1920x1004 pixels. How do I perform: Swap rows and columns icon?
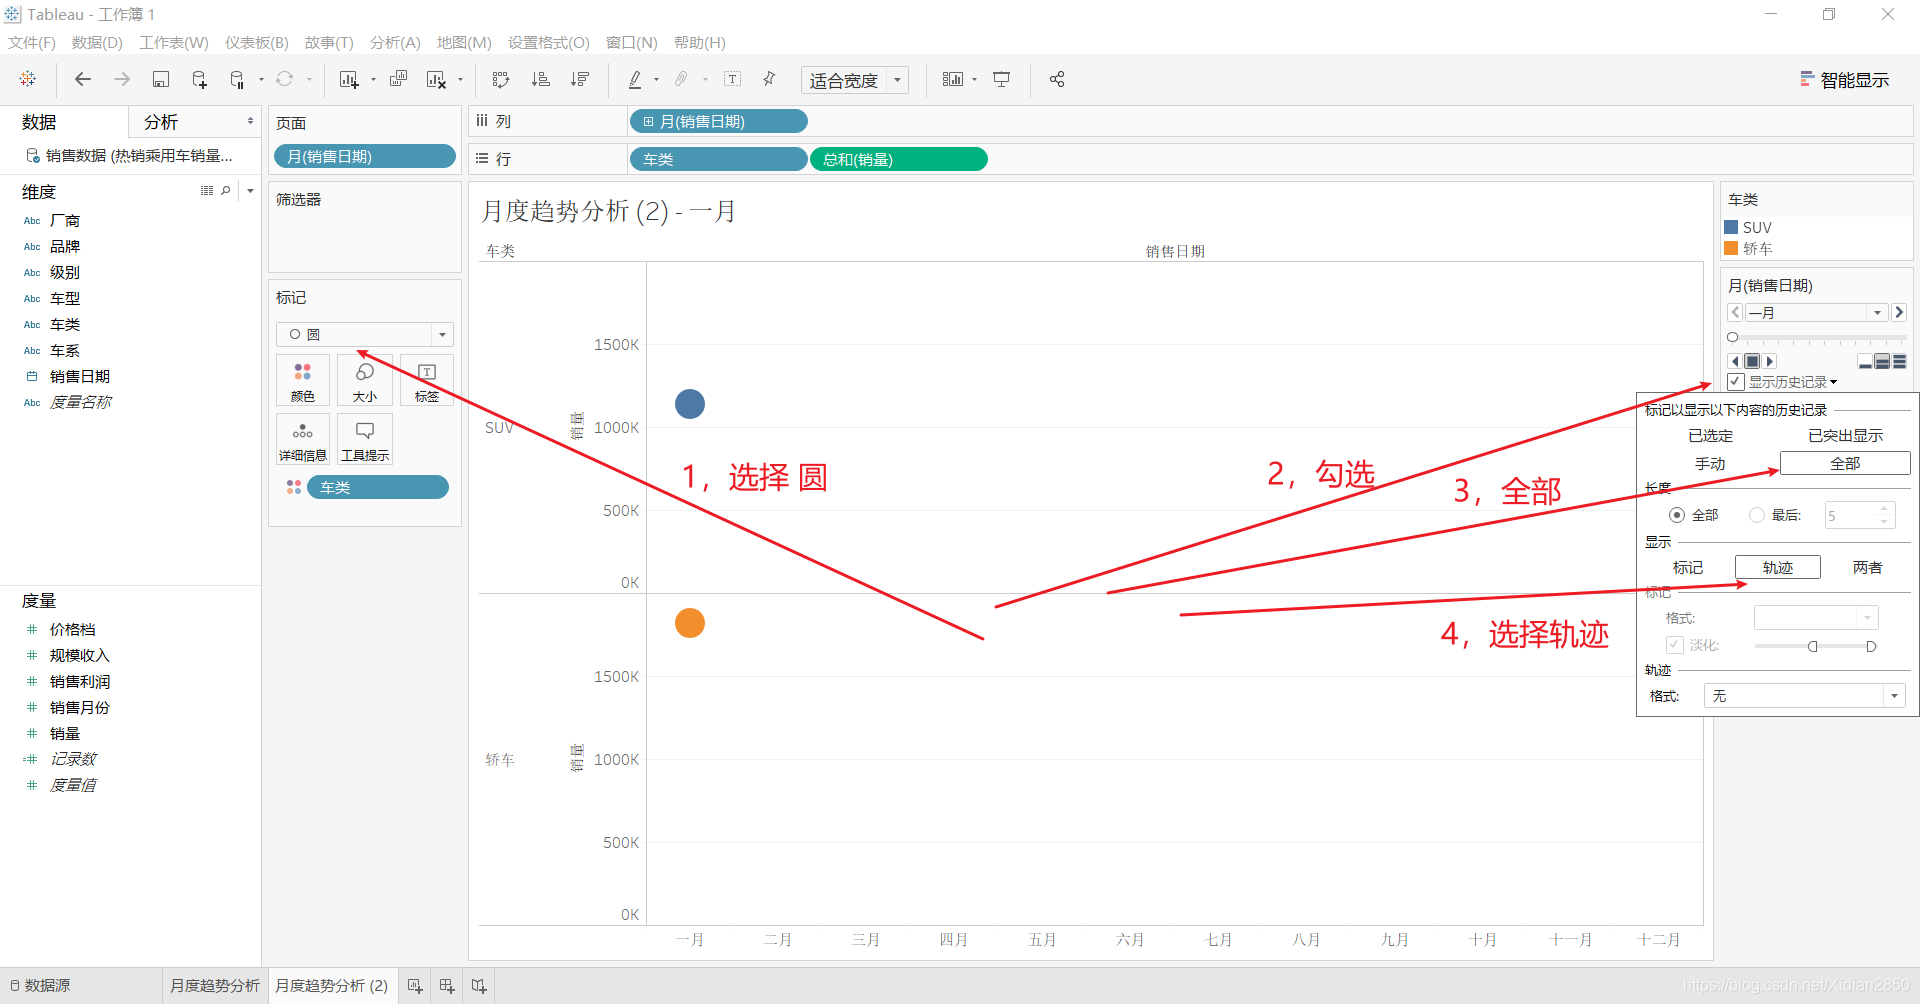point(501,79)
